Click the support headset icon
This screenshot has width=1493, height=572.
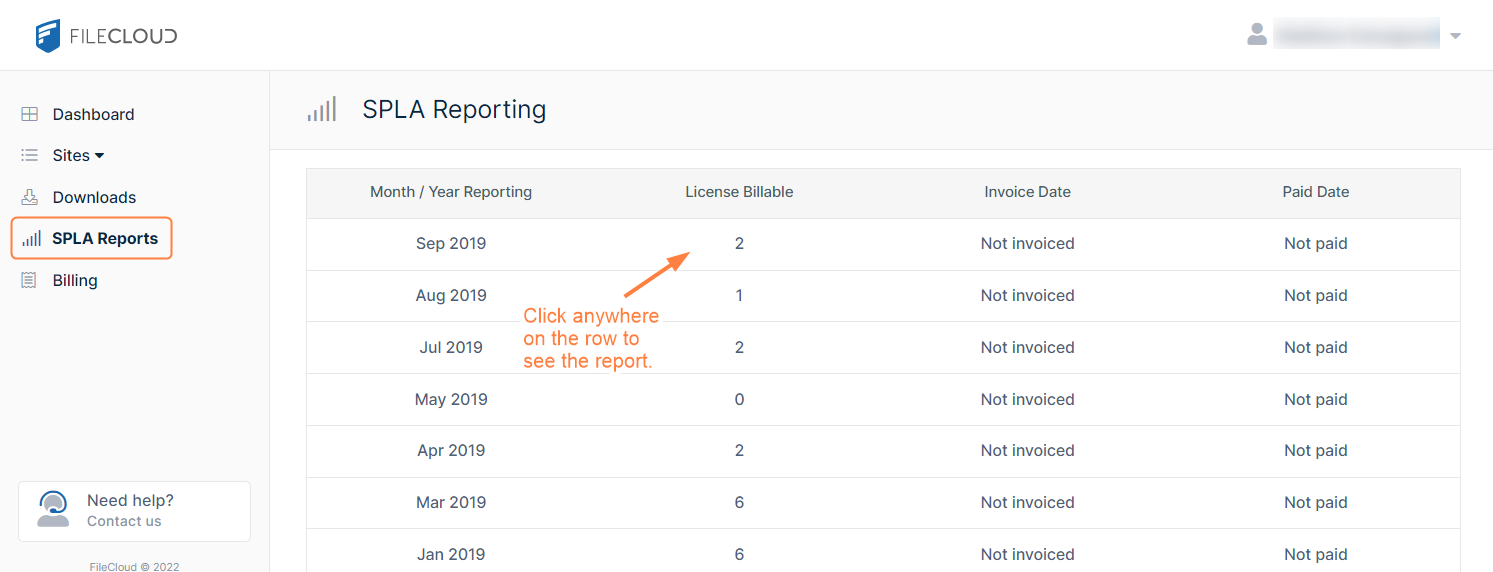[x=53, y=509]
